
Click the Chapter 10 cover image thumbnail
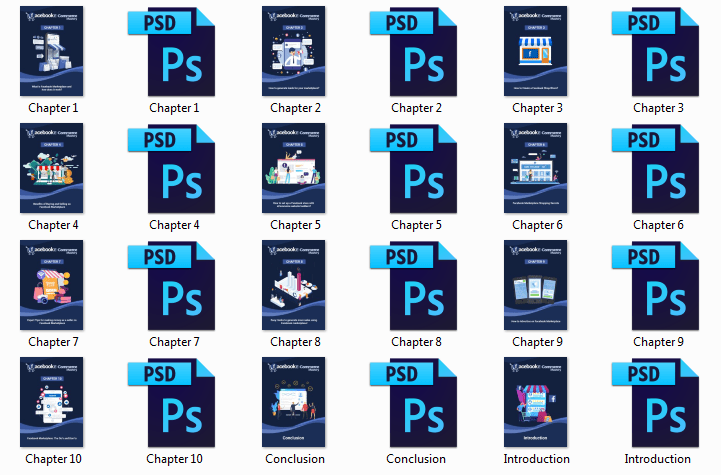pyautogui.click(x=53, y=402)
